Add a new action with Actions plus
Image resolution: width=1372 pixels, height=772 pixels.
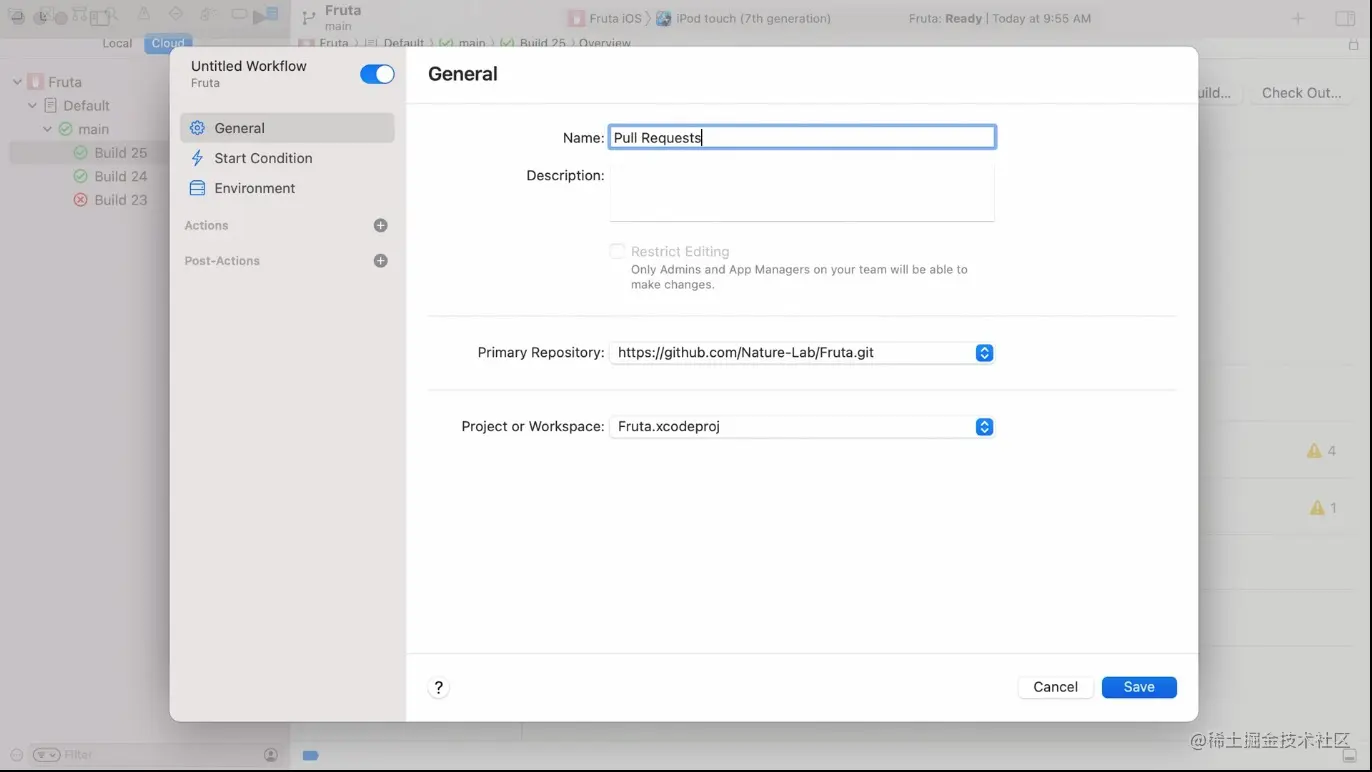[x=380, y=226]
